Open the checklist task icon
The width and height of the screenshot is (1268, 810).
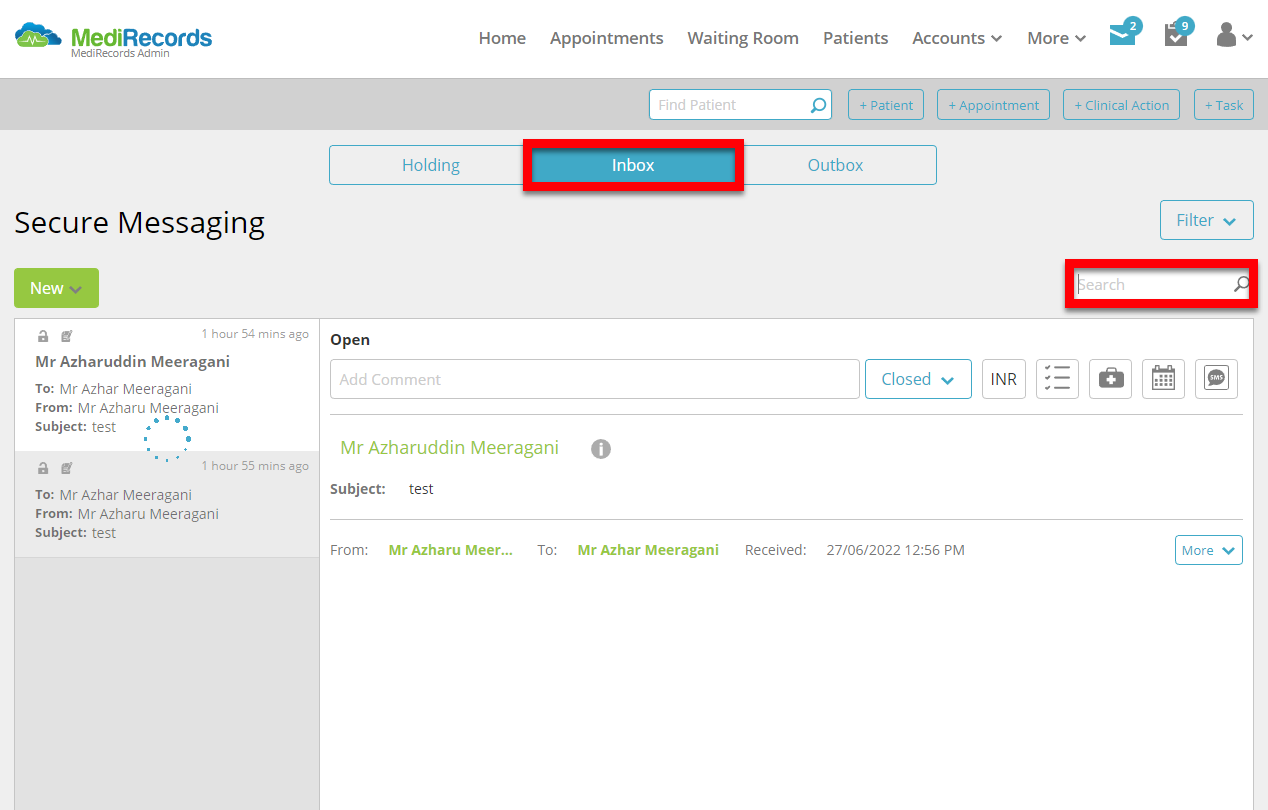[x=1057, y=379]
